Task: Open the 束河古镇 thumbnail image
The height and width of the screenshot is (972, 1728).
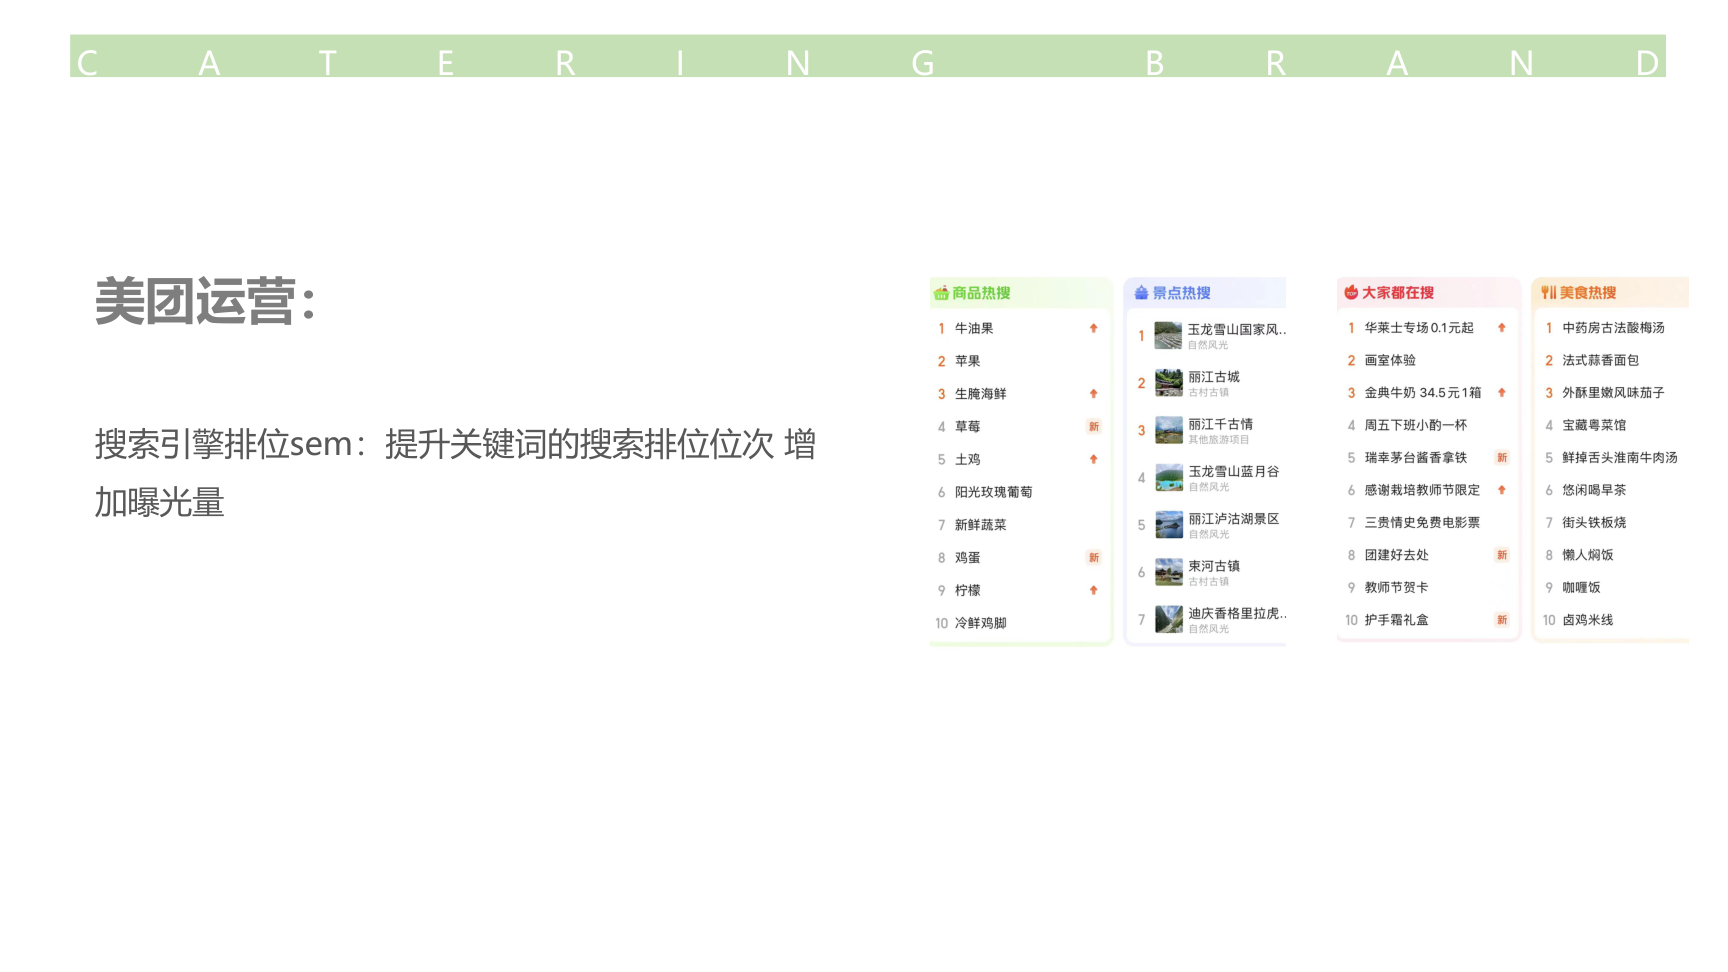Action: click(x=1168, y=572)
